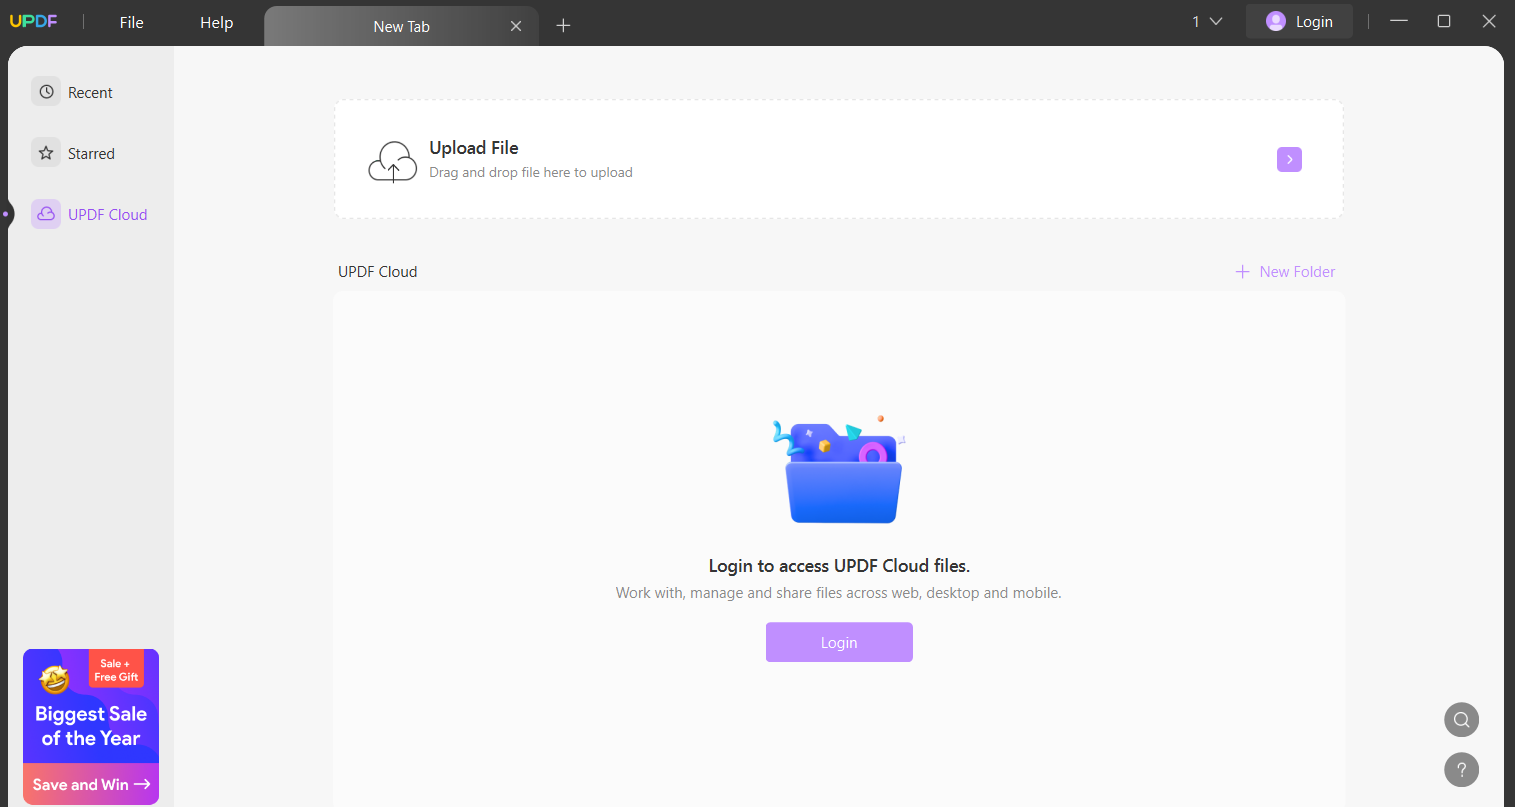Viewport: 1515px width, 807px height.
Task: Click the question mark help icon
Action: pos(1461,769)
